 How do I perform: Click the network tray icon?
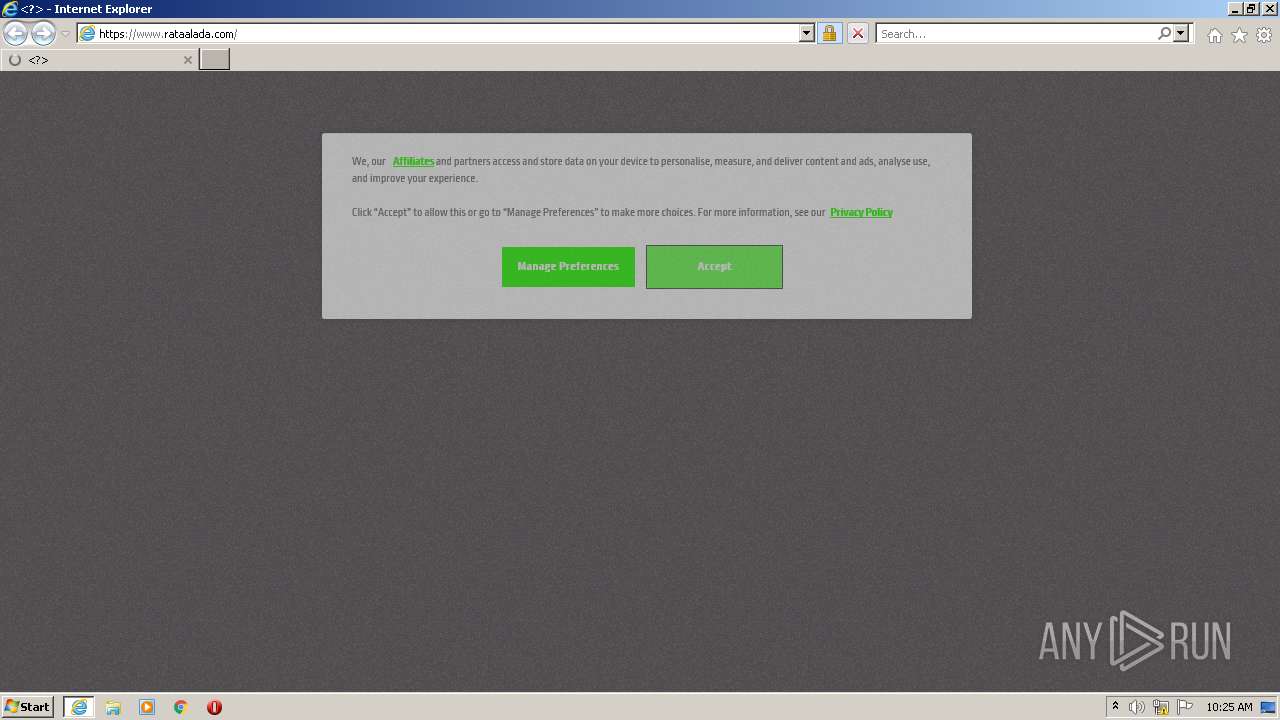pos(1161,707)
